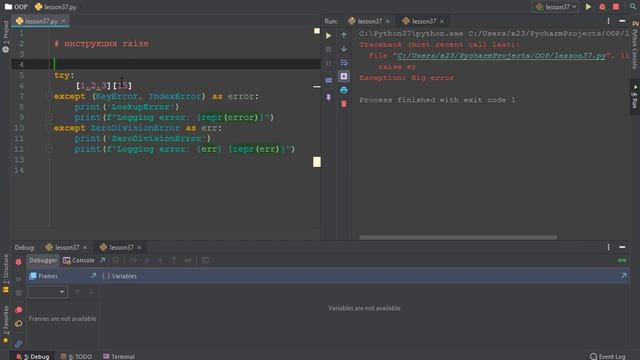Screen dimensions: 640x360
Task: Click the Run panel stop button
Action: point(329,49)
